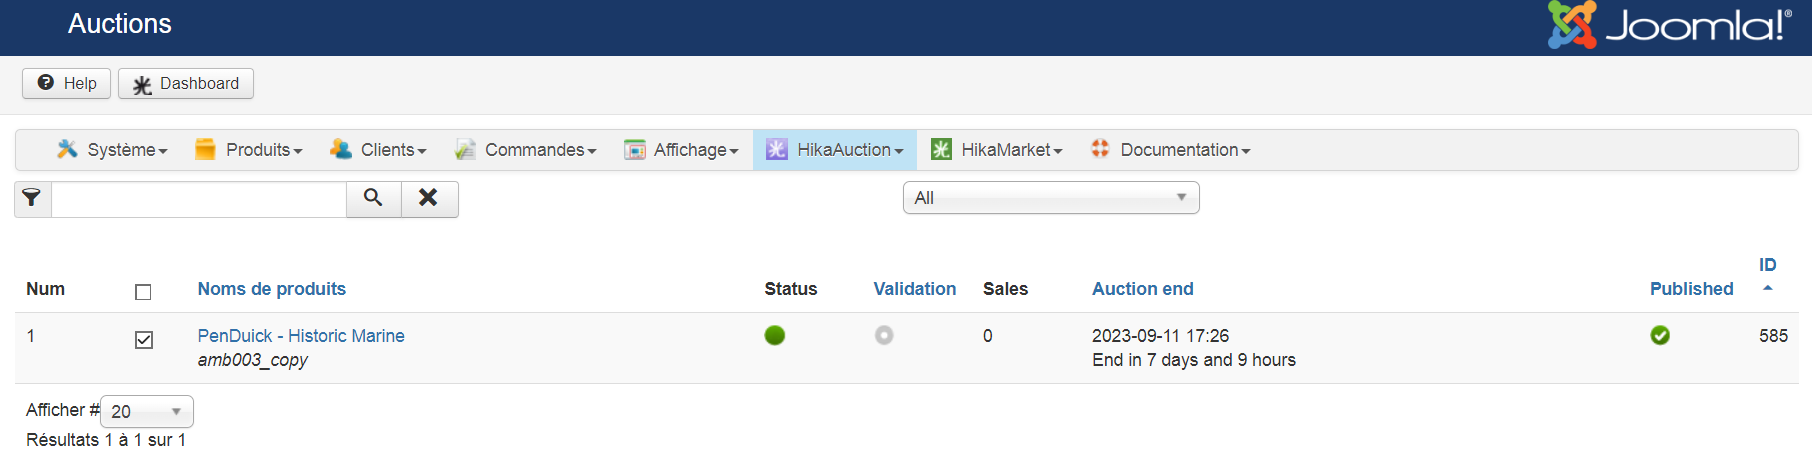The height and width of the screenshot is (467, 1812).
Task: Open the All filter dropdown
Action: 1050,198
